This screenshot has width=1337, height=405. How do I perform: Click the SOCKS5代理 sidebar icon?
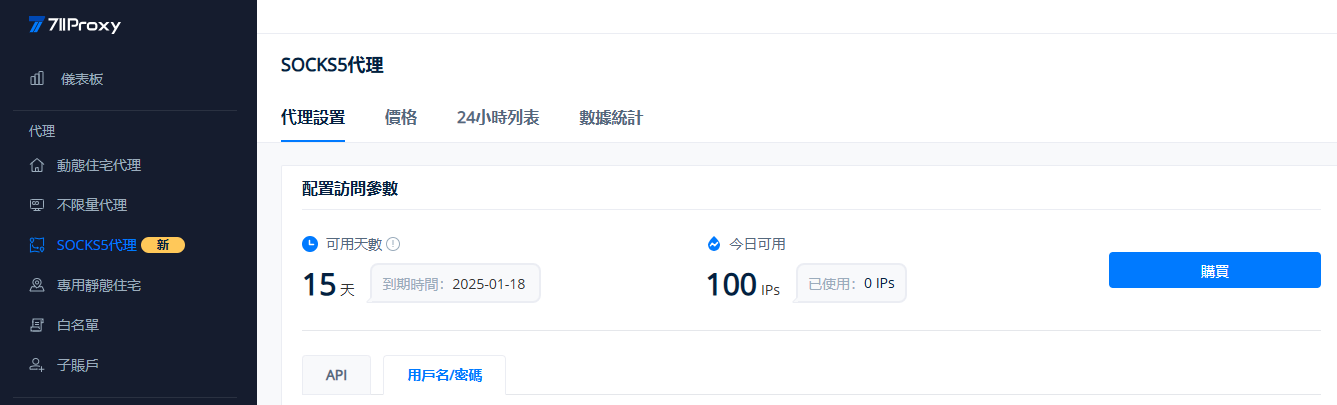coord(37,245)
